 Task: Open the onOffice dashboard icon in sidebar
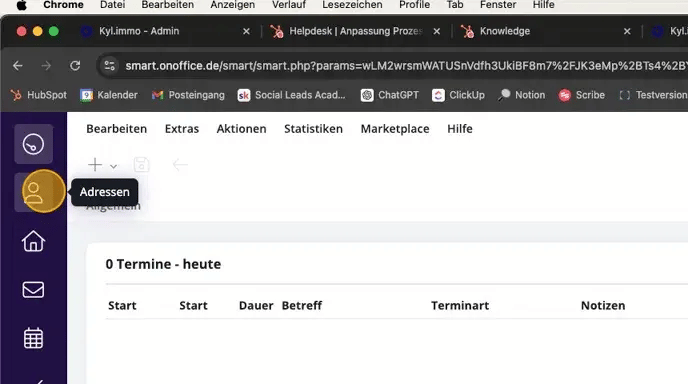[33, 144]
